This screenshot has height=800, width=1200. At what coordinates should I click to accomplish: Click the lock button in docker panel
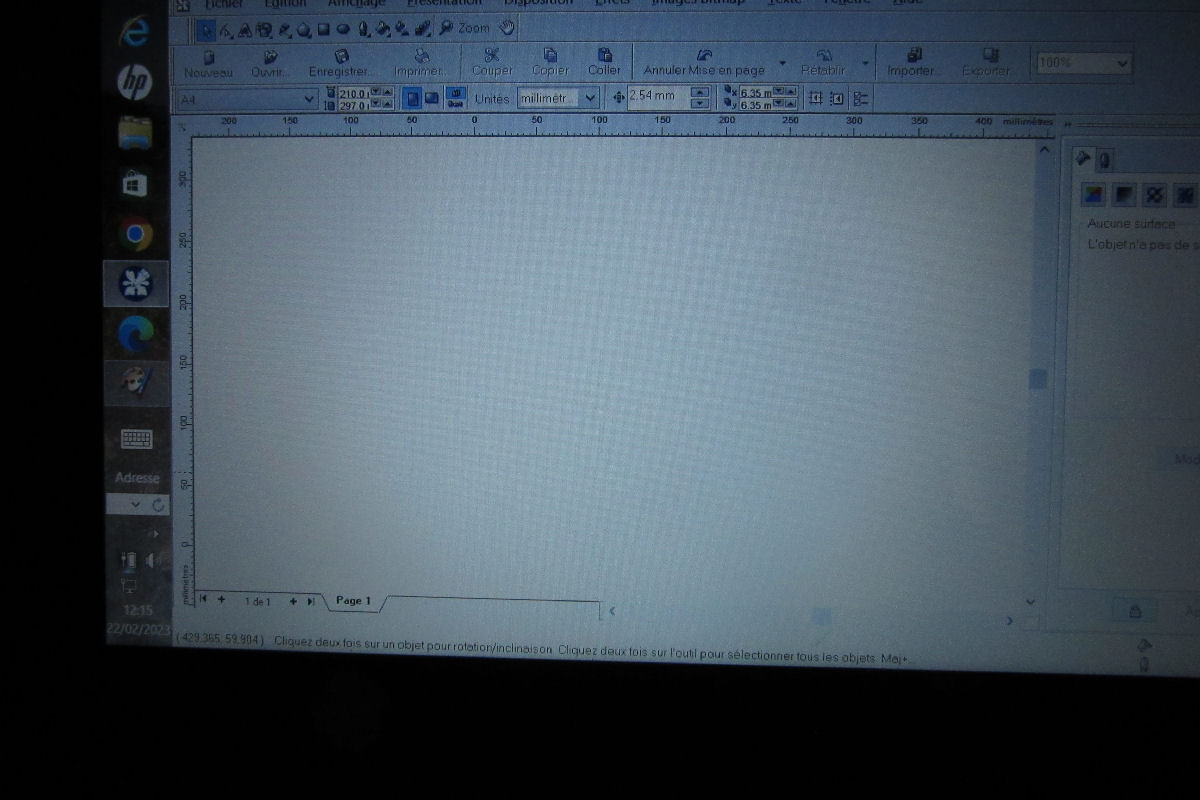1135,611
